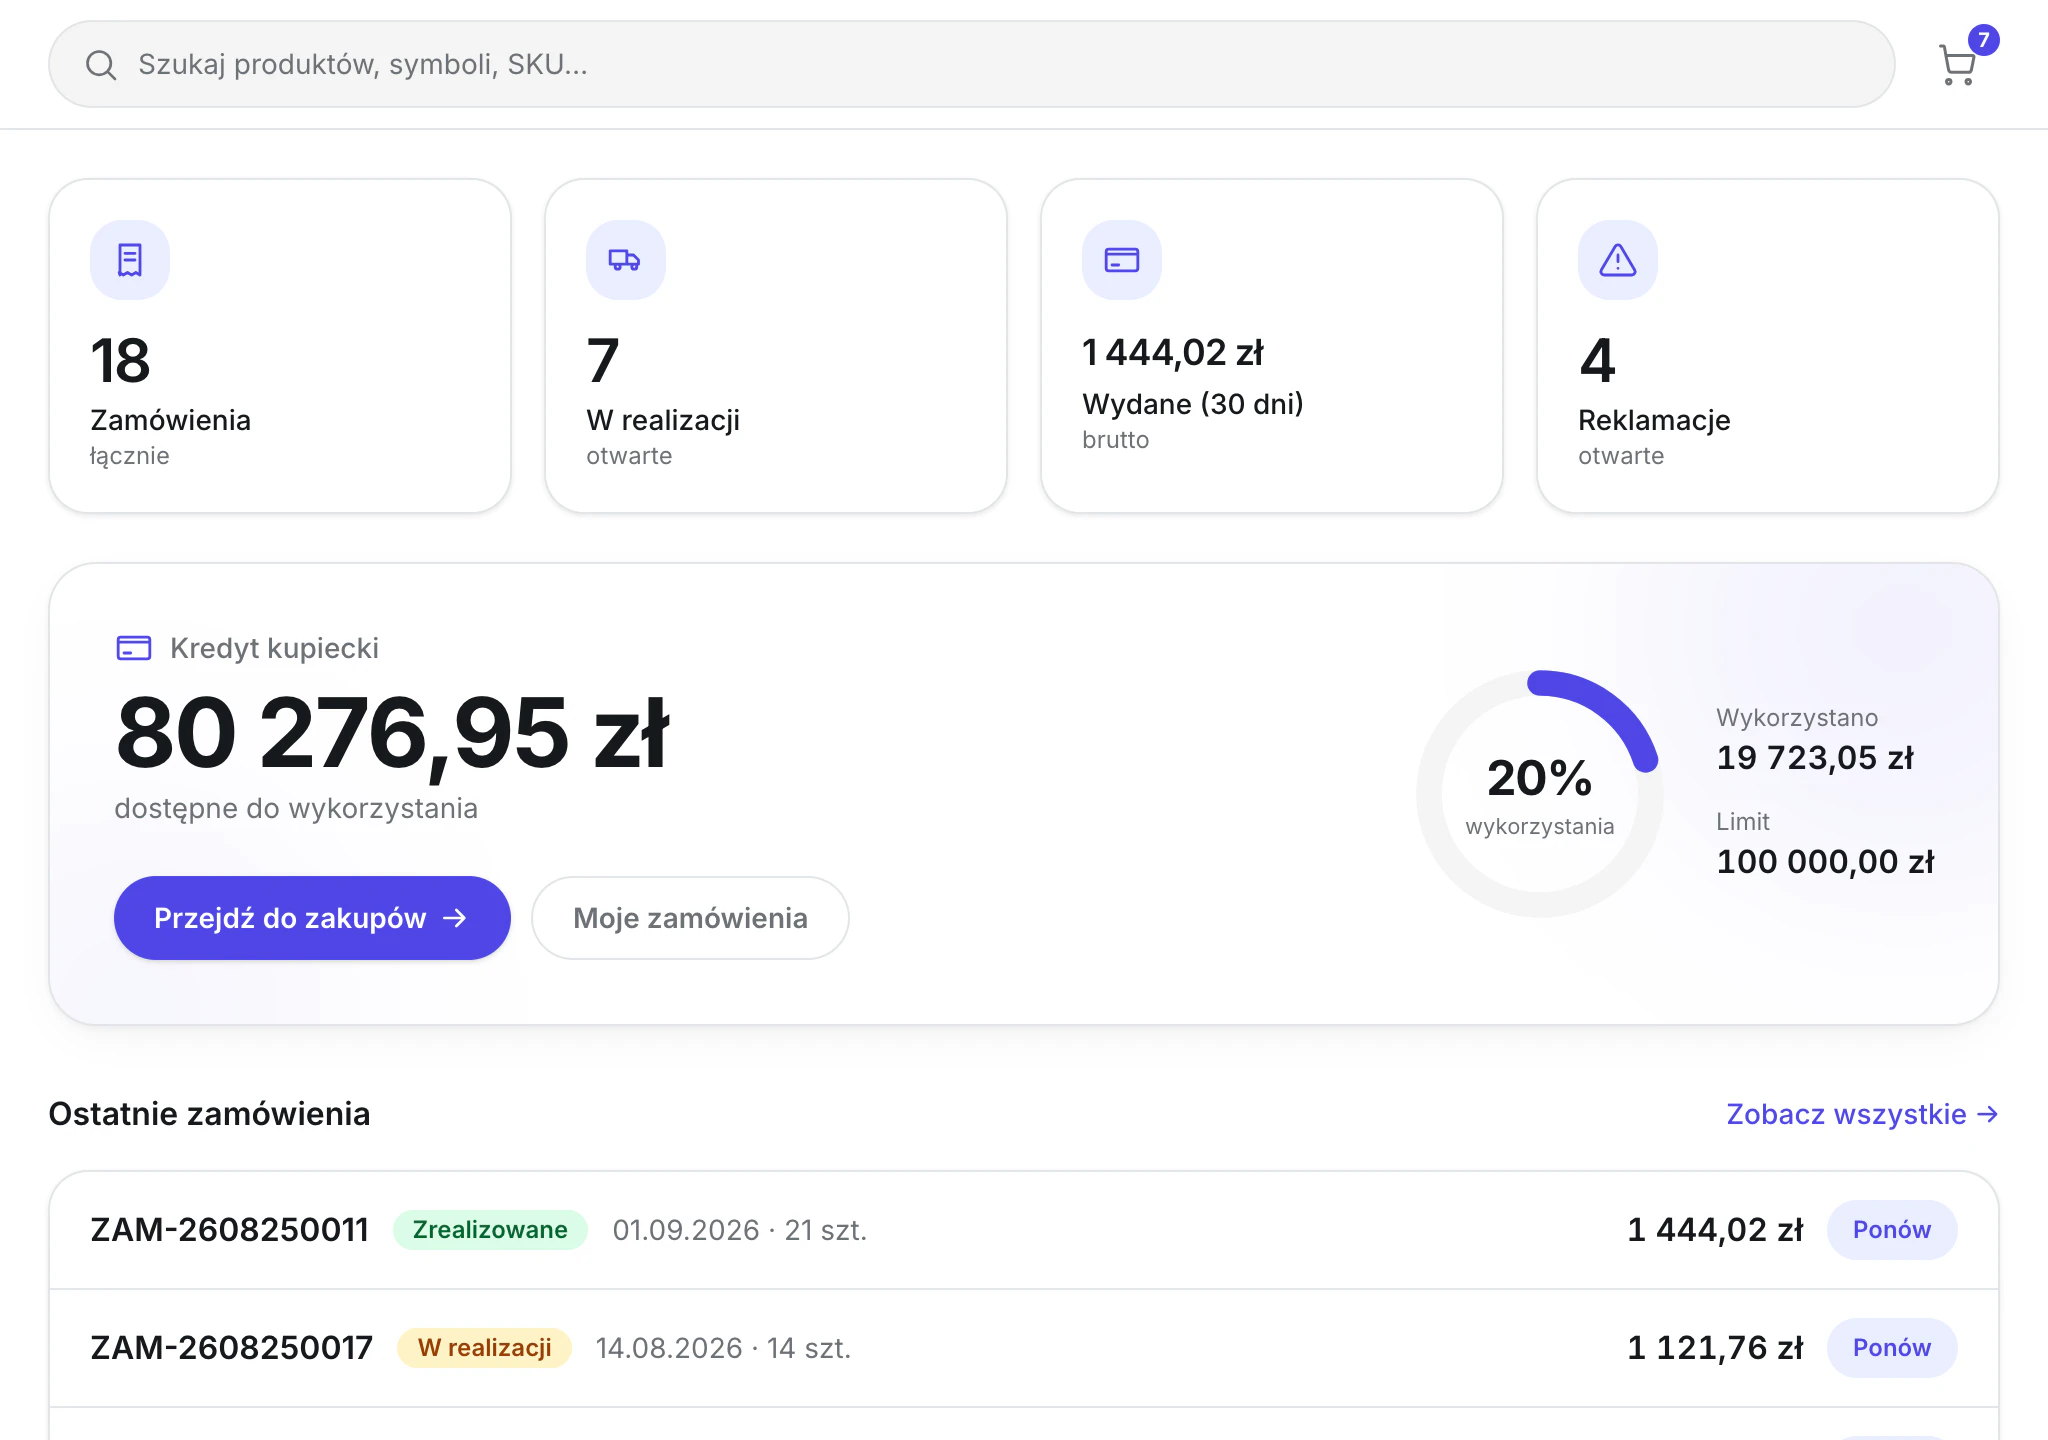Click the Limit 100 000,00 zł value

[1825, 862]
